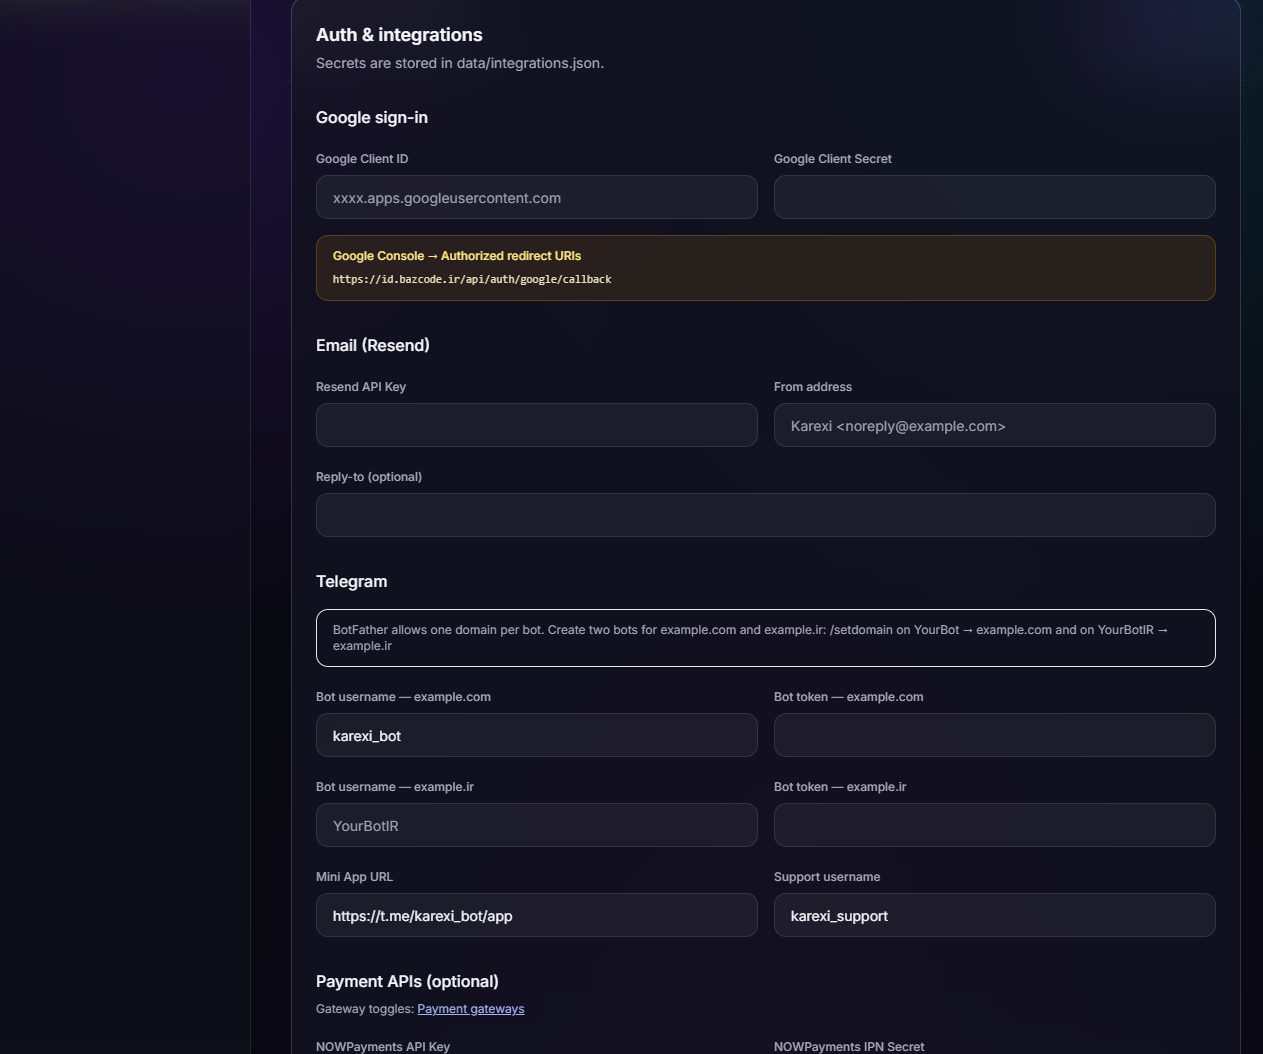Click the 'Auth & integrations' heading
The image size is (1263, 1054).
click(399, 35)
